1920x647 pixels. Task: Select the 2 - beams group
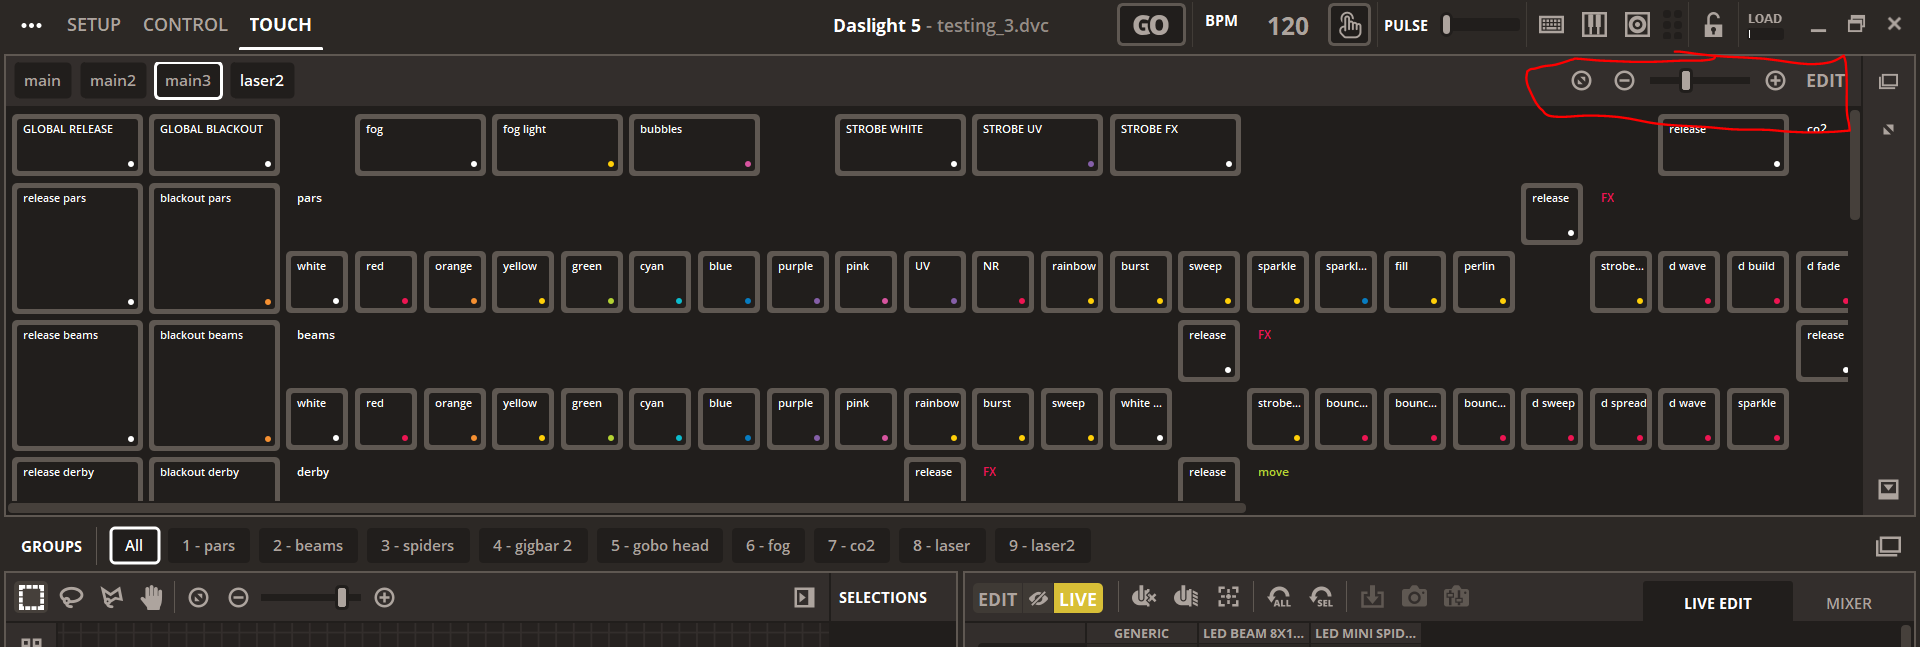308,546
